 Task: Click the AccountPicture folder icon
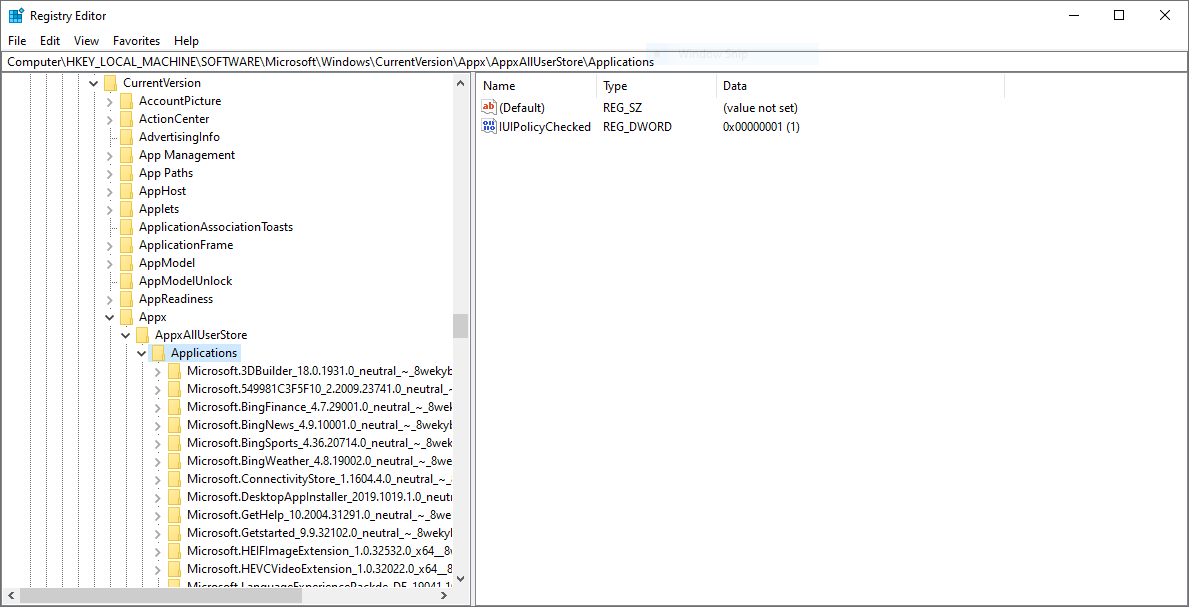(127, 100)
